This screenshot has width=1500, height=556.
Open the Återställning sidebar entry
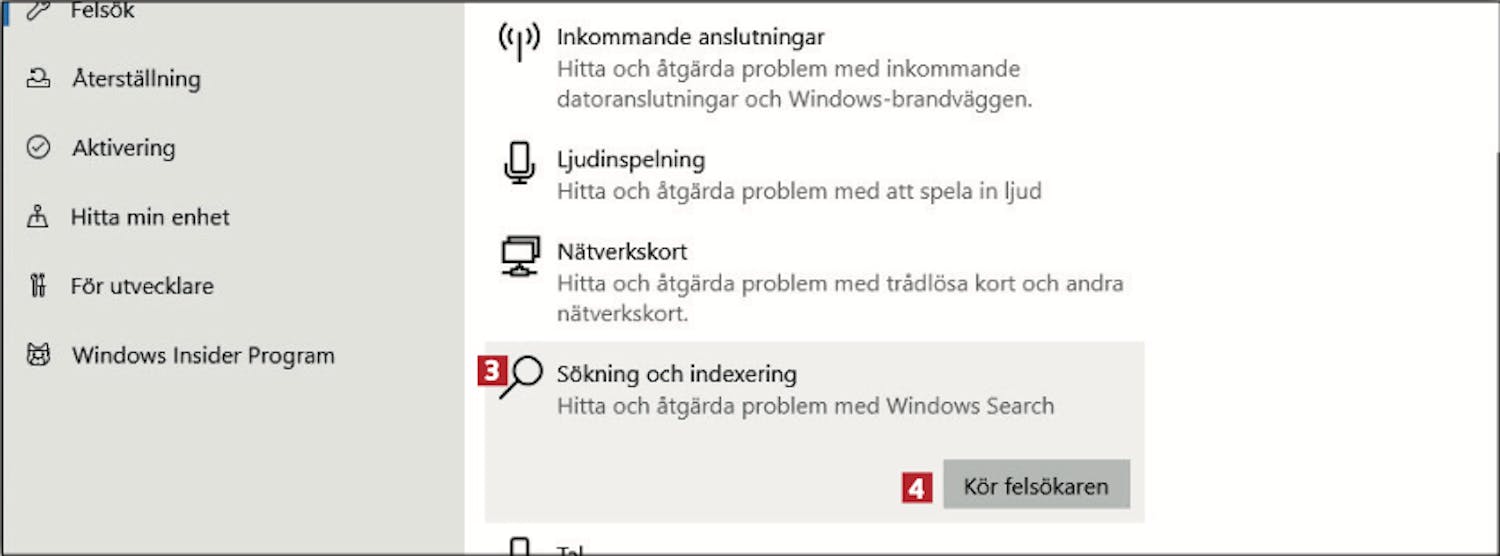[136, 78]
